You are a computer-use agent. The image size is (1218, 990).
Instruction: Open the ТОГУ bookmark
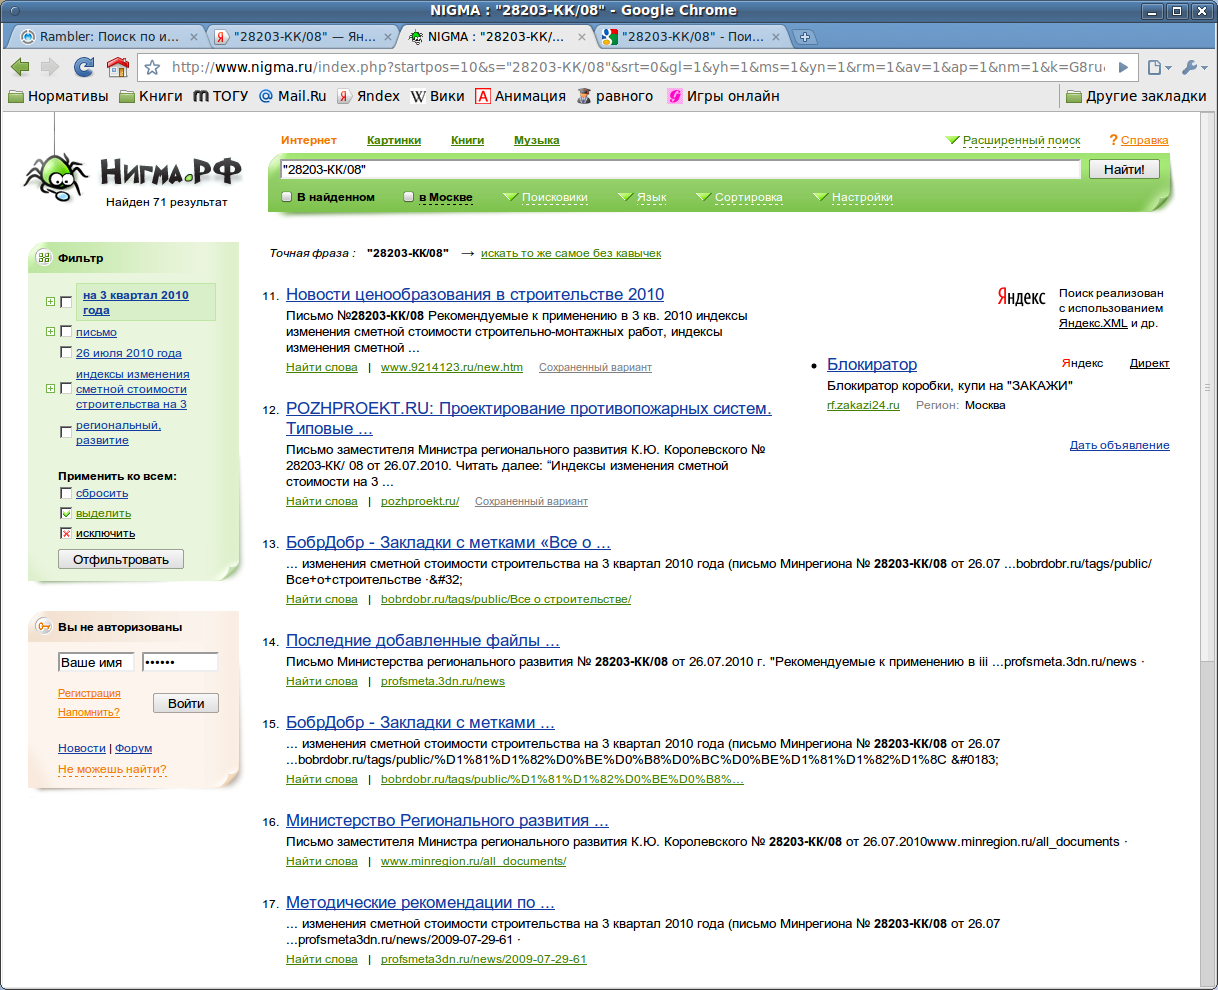point(220,96)
